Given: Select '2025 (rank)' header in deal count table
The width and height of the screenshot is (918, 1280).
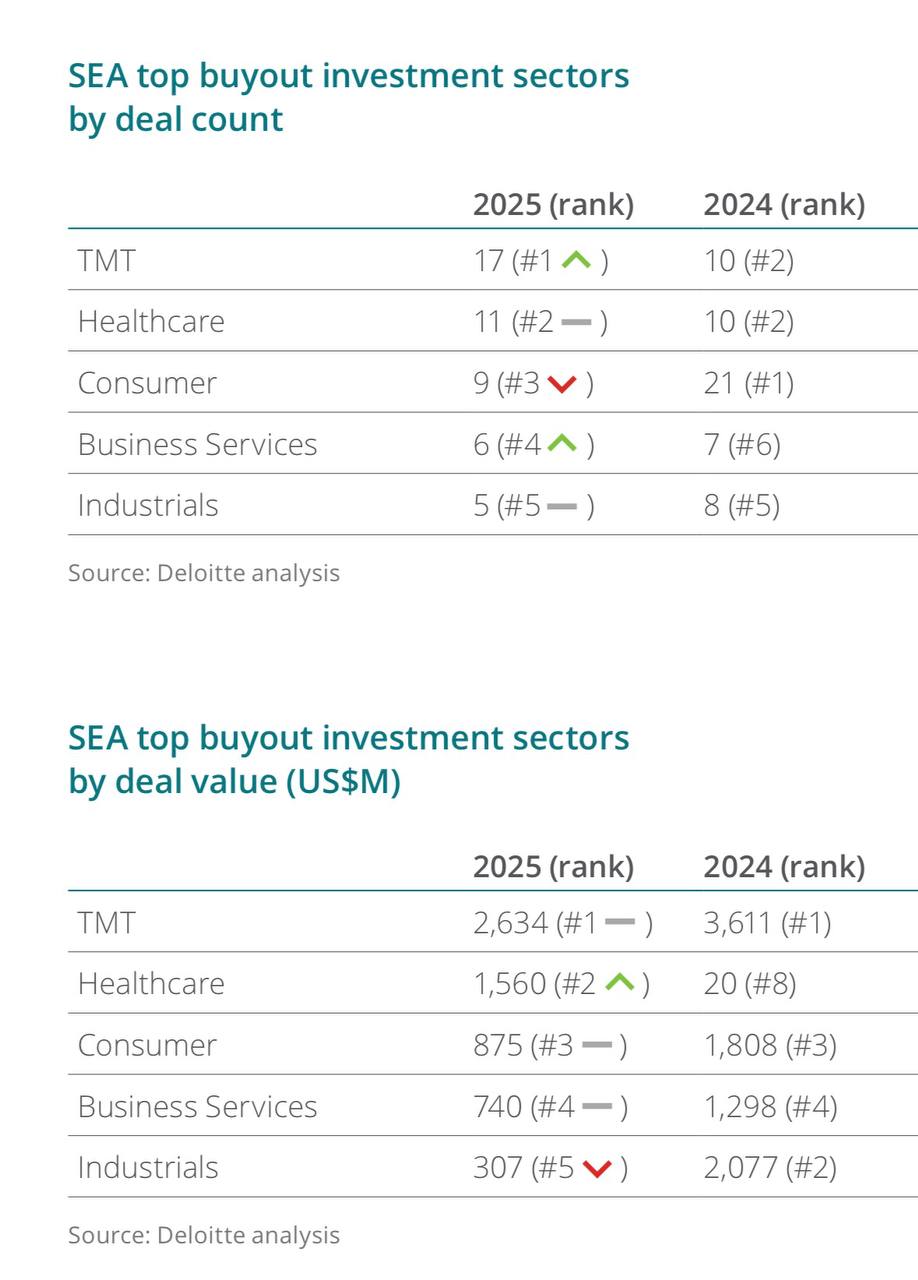Looking at the screenshot, I should pos(553,204).
